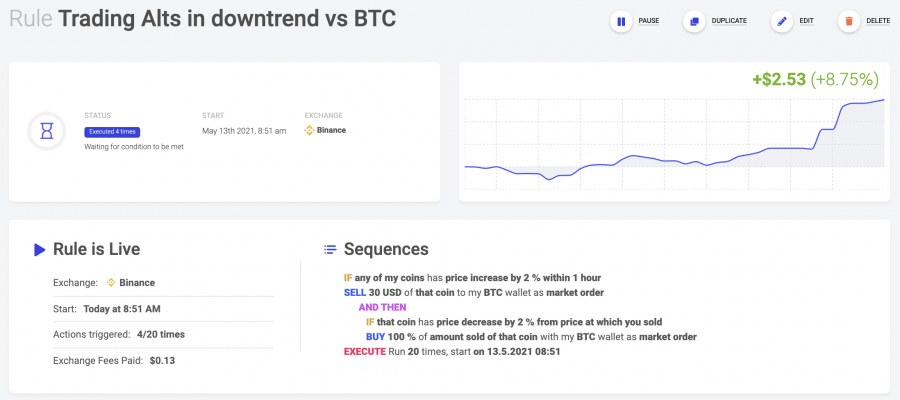Click the Sequences heading
This screenshot has height=400, width=900.
coord(386,249)
